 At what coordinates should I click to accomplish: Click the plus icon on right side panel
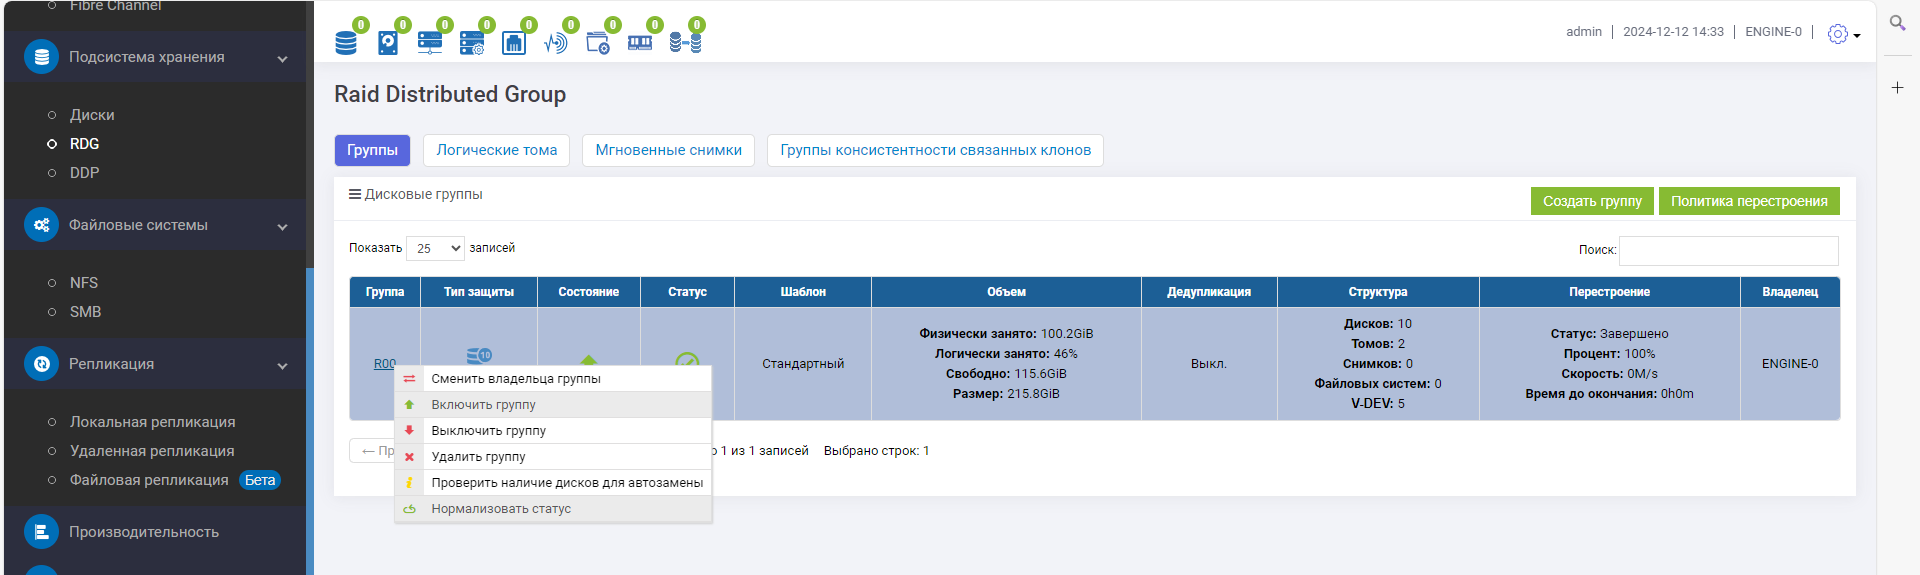pyautogui.click(x=1897, y=88)
